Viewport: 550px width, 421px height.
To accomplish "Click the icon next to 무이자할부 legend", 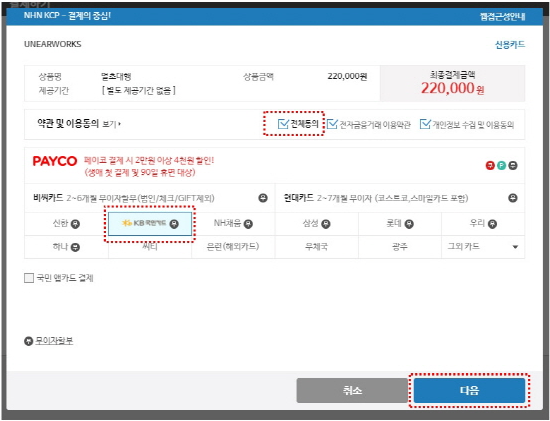I will point(28,341).
